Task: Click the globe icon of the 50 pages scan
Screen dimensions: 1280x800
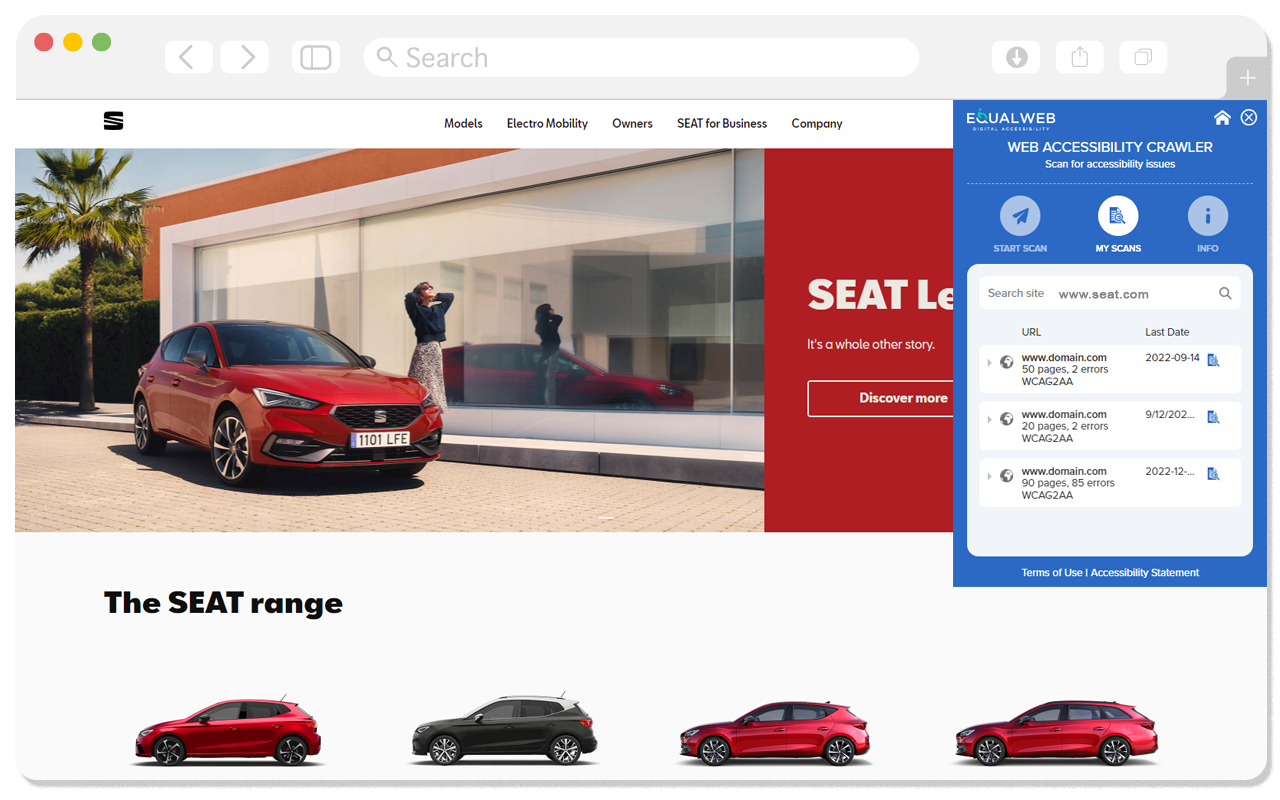Action: [x=1007, y=362]
